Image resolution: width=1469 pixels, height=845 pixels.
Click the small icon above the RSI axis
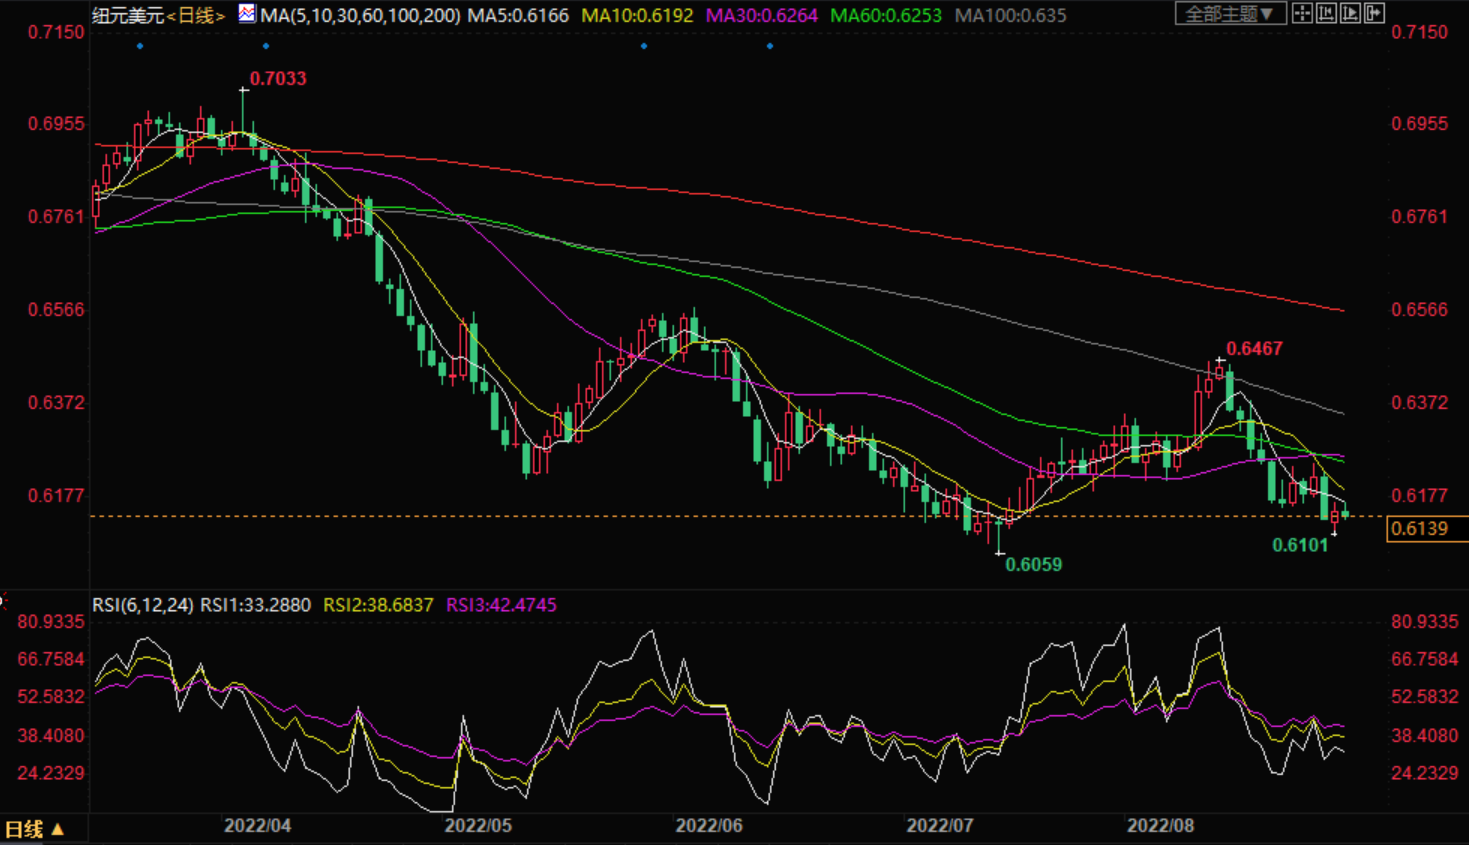tap(3, 600)
